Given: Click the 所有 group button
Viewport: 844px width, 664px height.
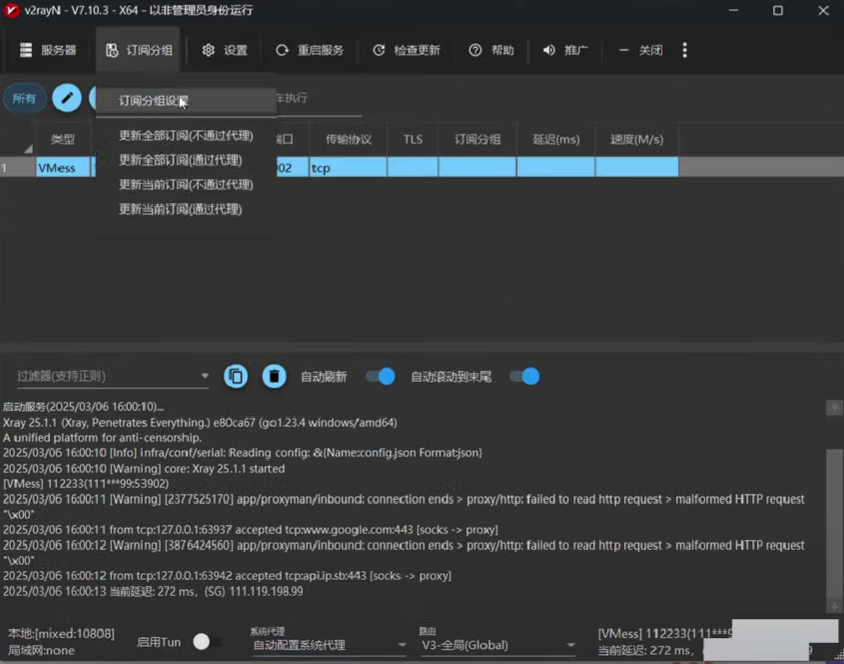Looking at the screenshot, I should pos(24,98).
